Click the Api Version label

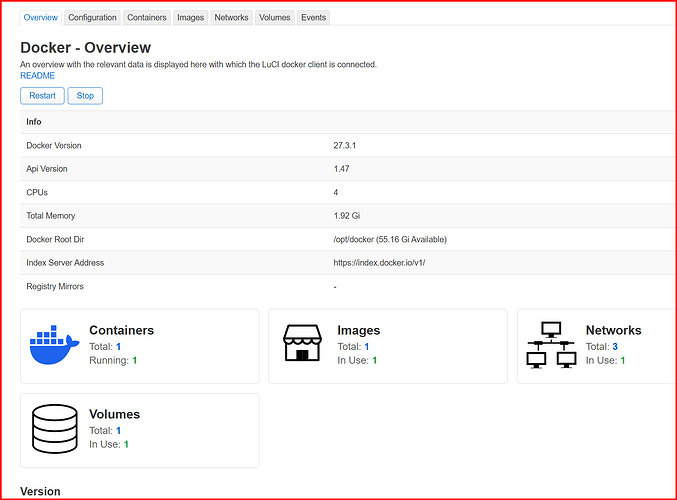coord(47,169)
